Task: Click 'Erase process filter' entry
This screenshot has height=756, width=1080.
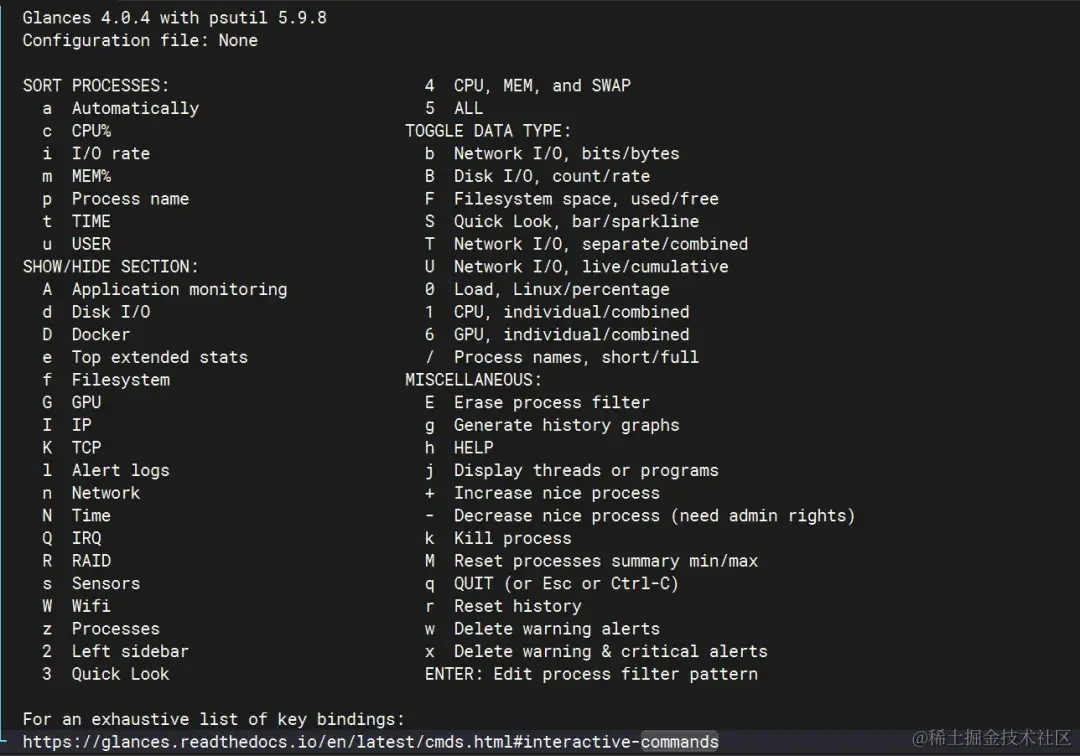Action: click(537, 402)
